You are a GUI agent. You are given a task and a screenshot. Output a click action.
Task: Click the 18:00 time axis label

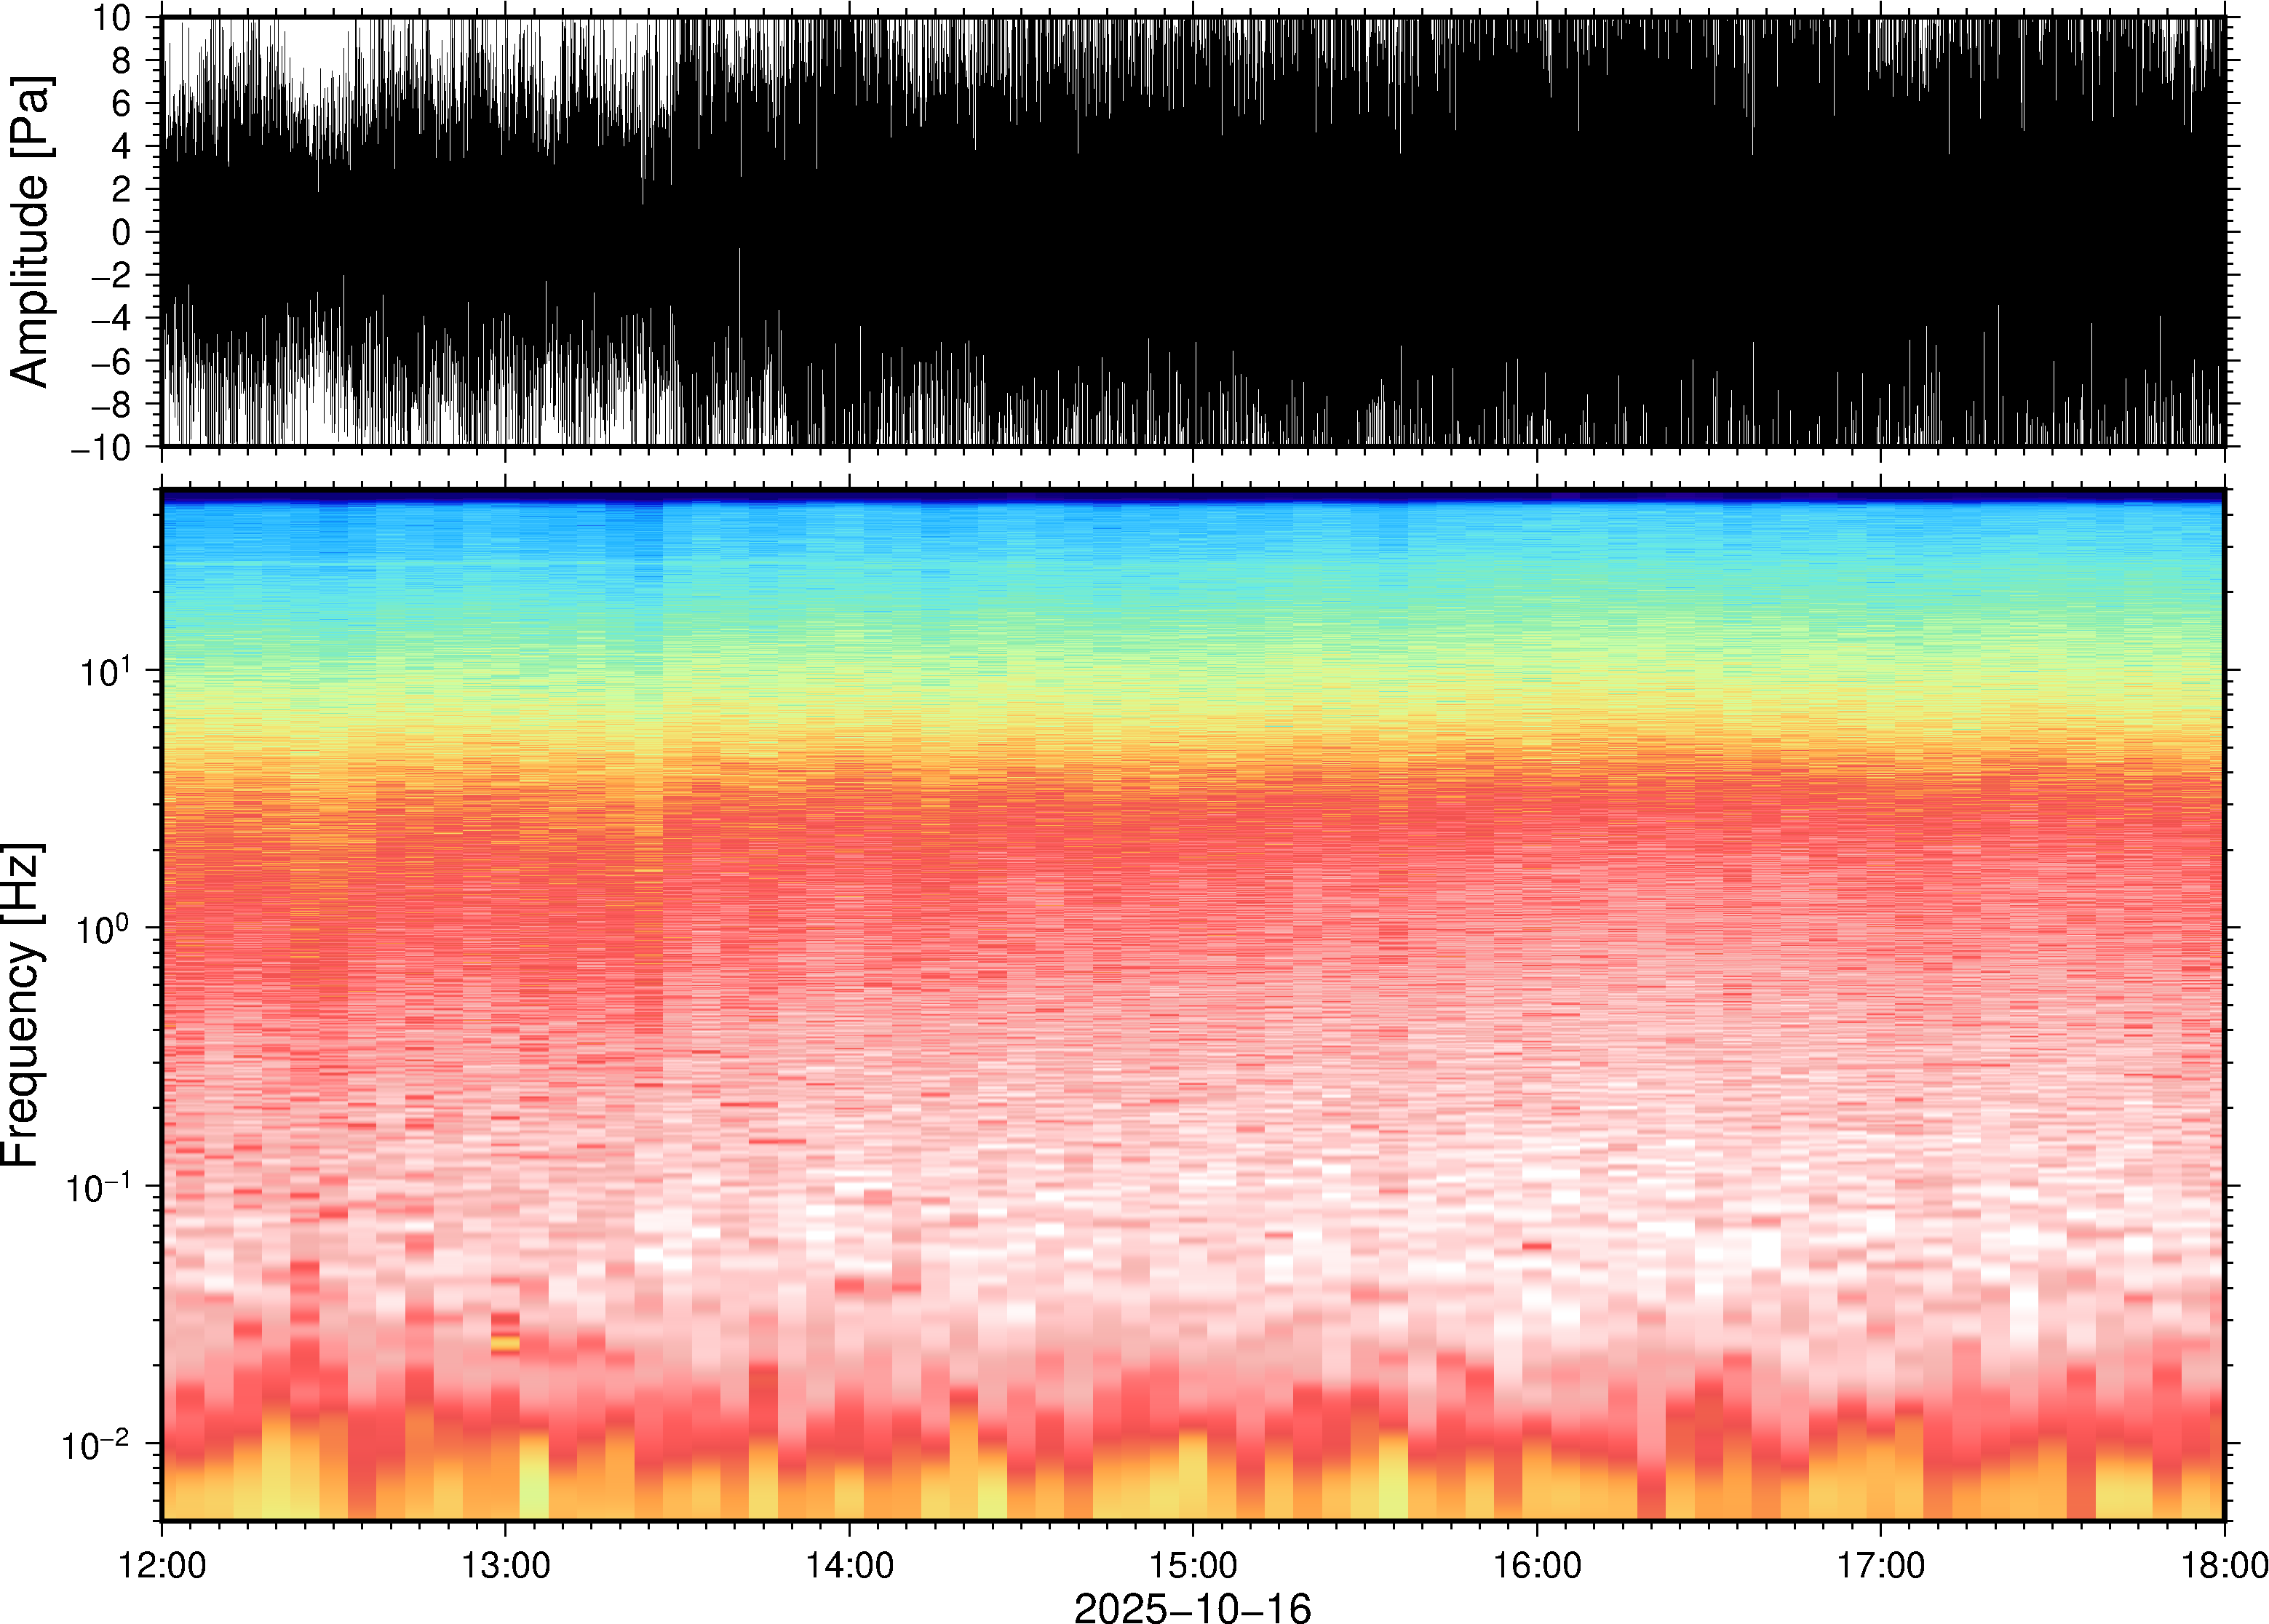2223,1565
